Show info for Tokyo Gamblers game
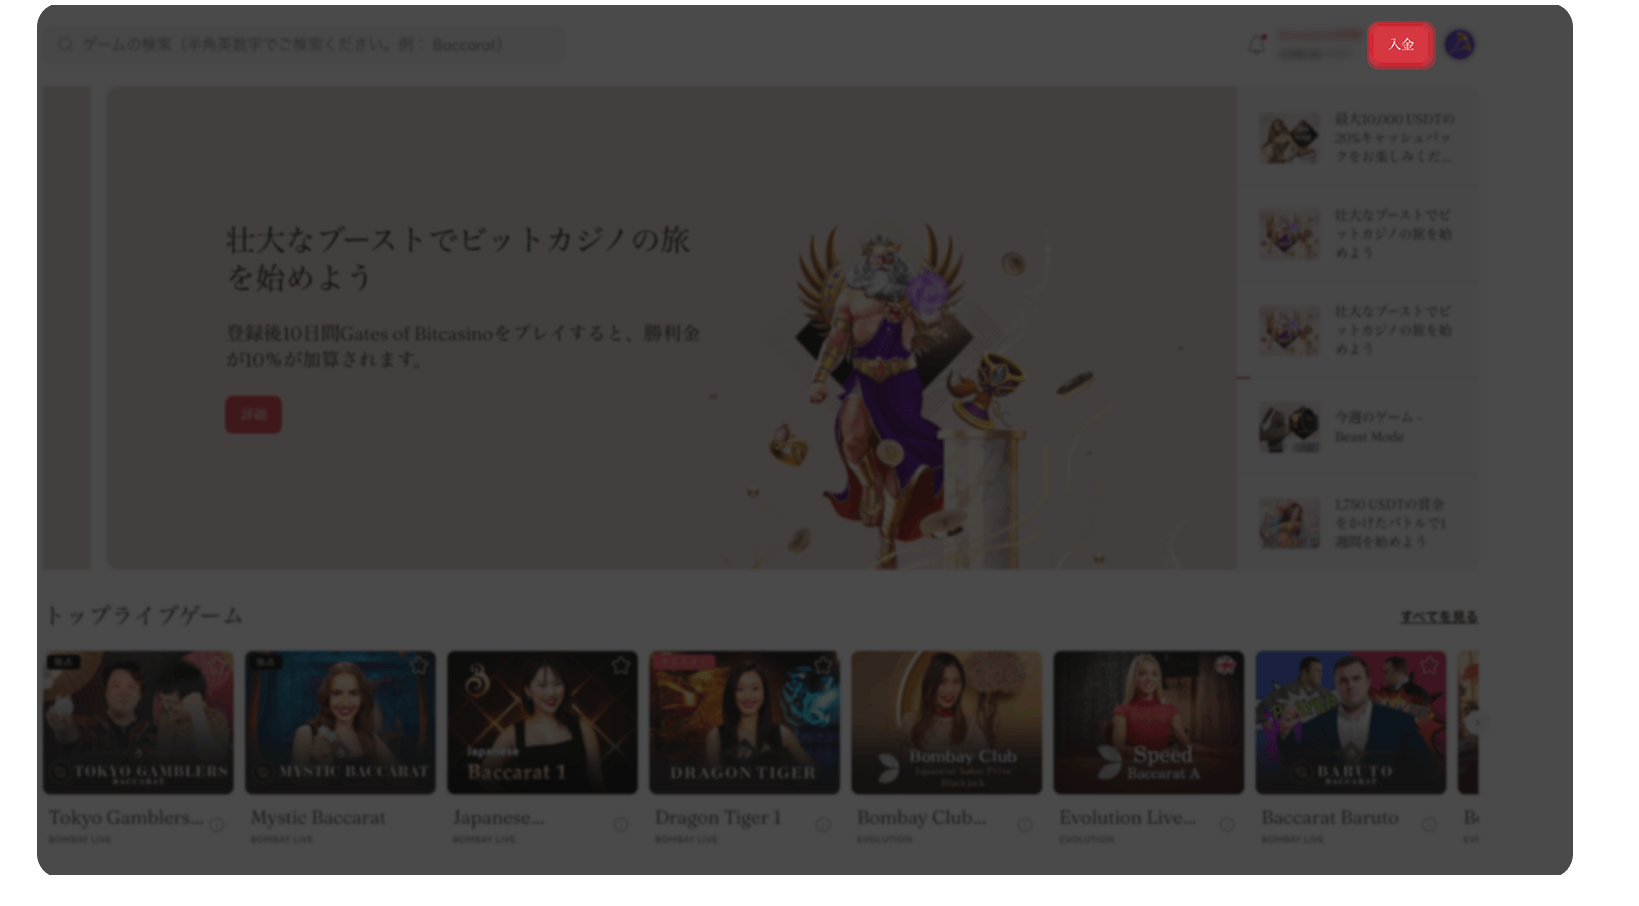This screenshot has height=906, width=1639. click(x=217, y=825)
